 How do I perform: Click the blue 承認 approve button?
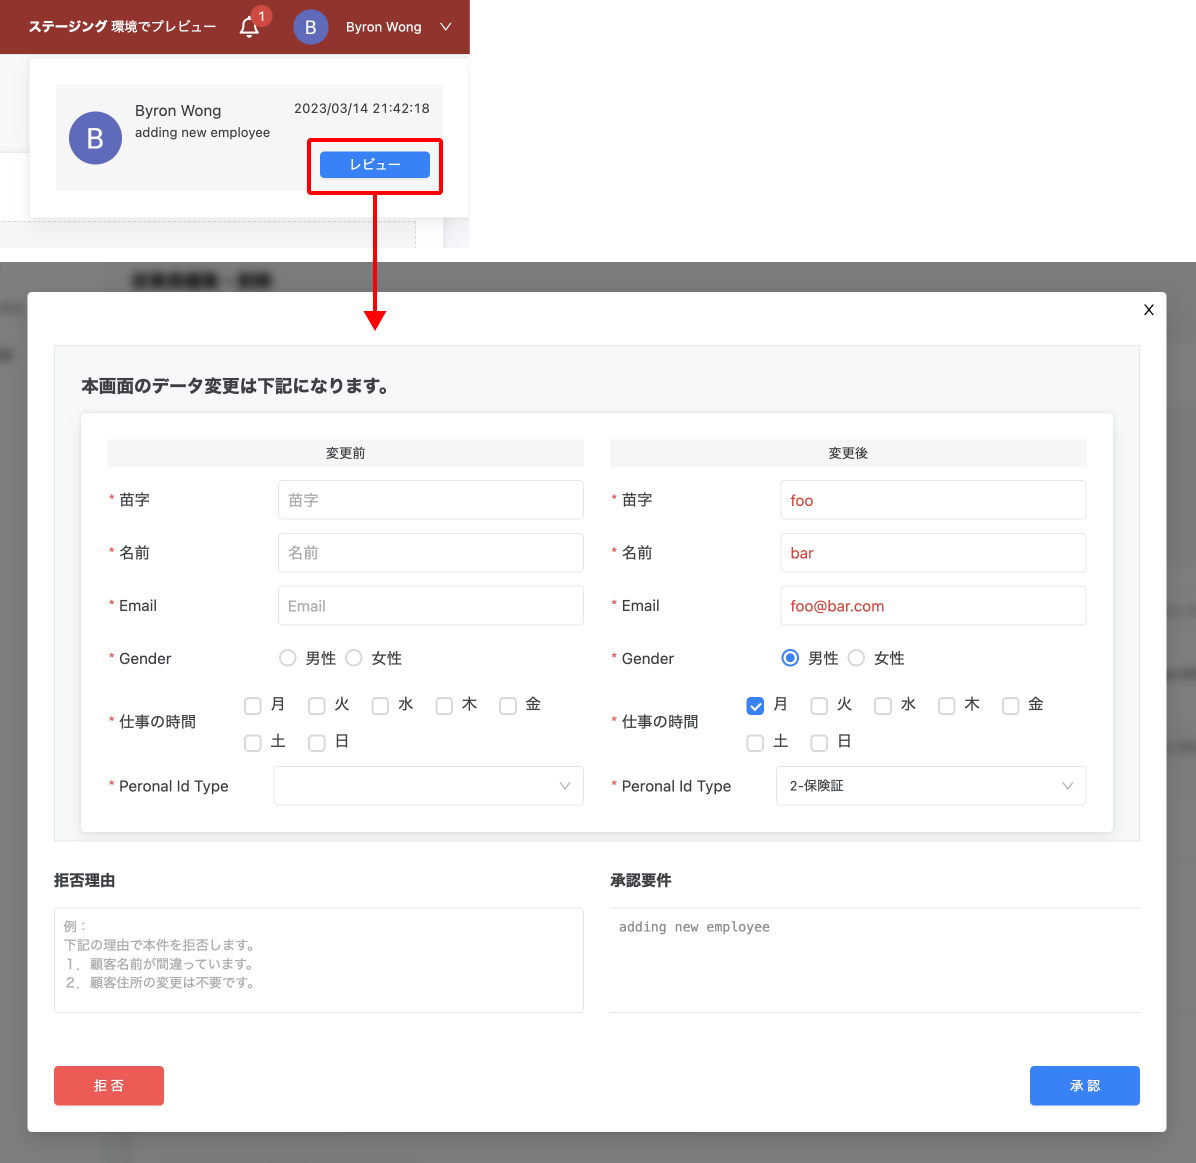tap(1084, 1085)
